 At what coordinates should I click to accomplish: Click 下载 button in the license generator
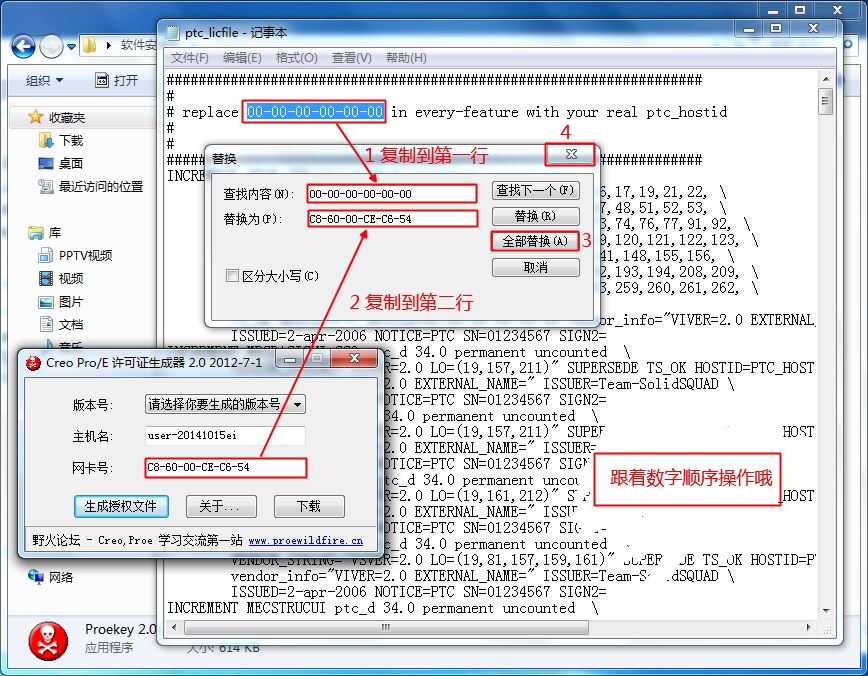click(x=309, y=506)
